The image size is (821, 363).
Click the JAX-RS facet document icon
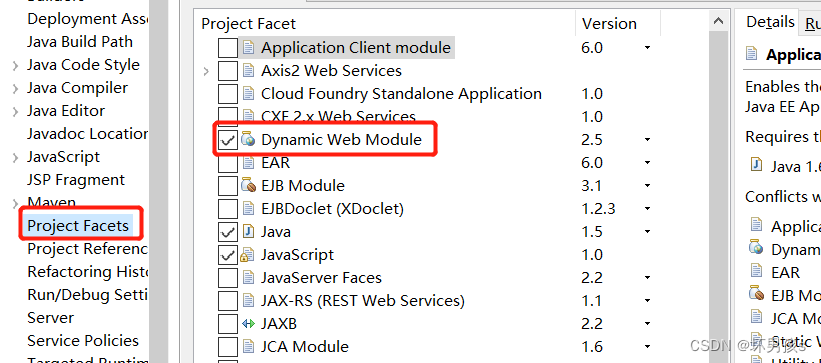coord(249,301)
